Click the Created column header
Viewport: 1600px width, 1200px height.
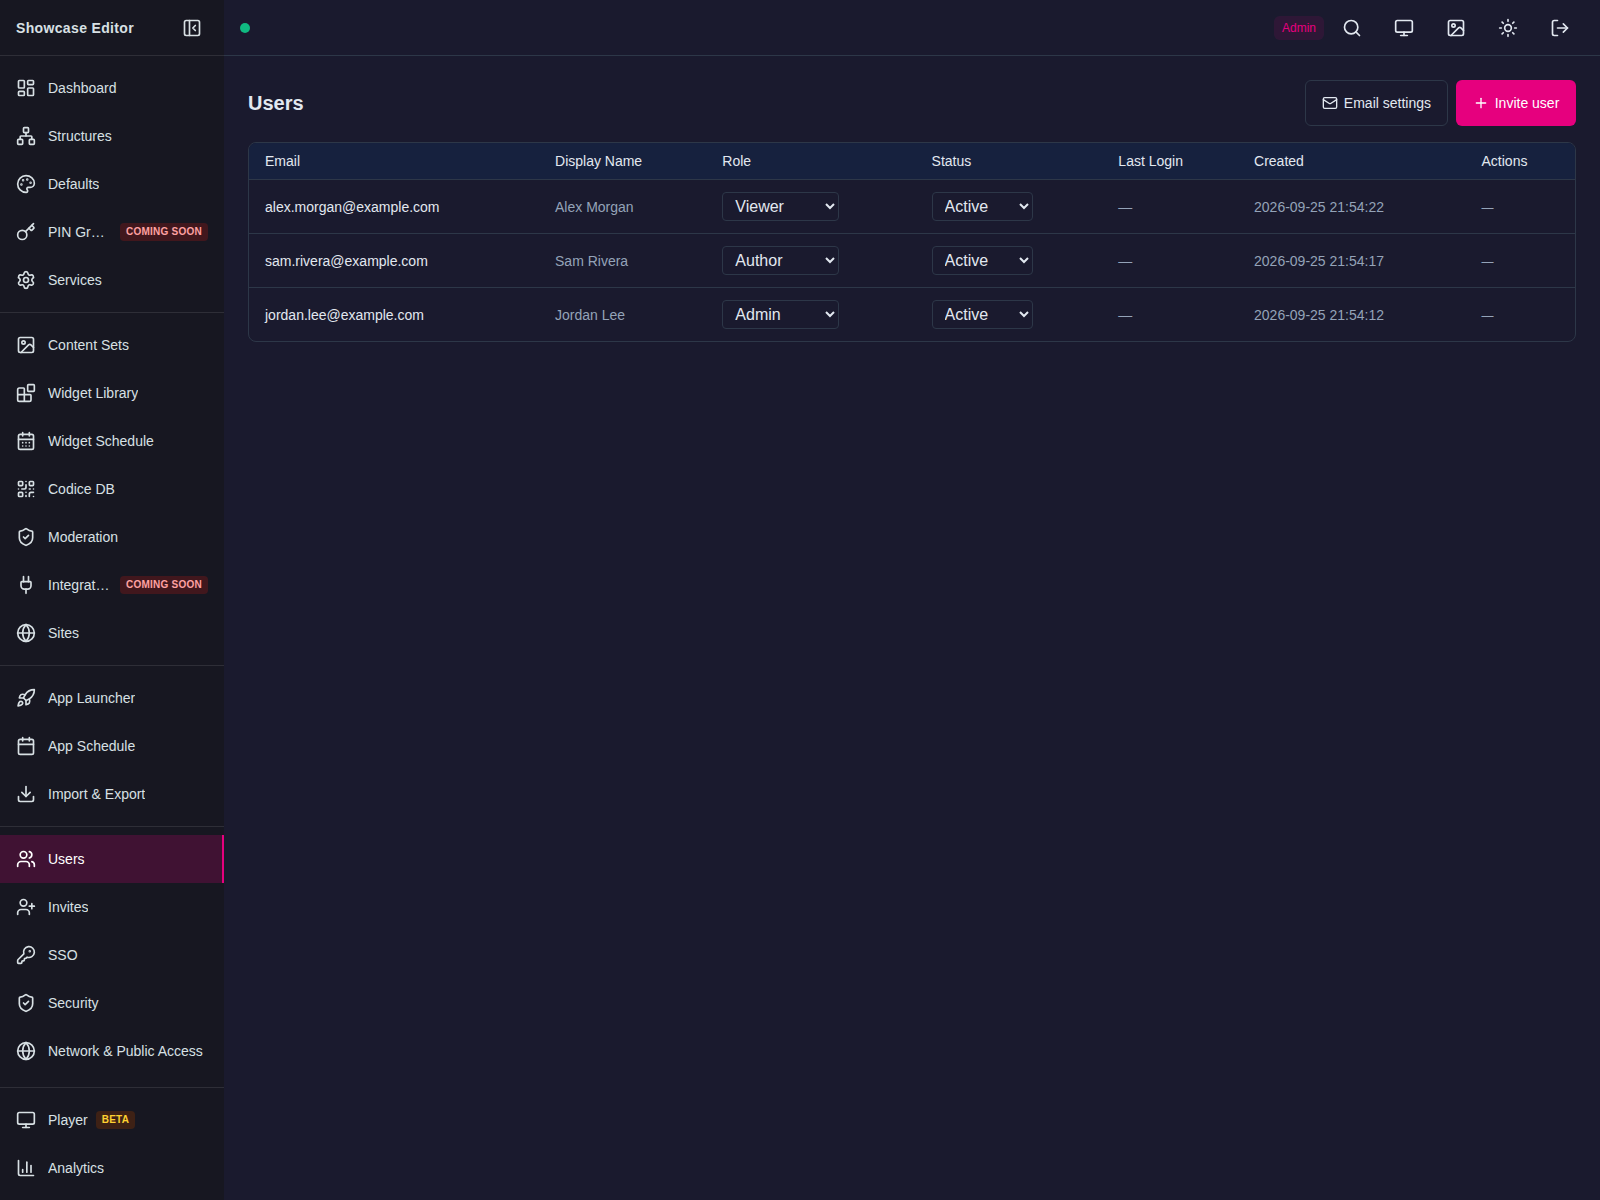[x=1279, y=161]
